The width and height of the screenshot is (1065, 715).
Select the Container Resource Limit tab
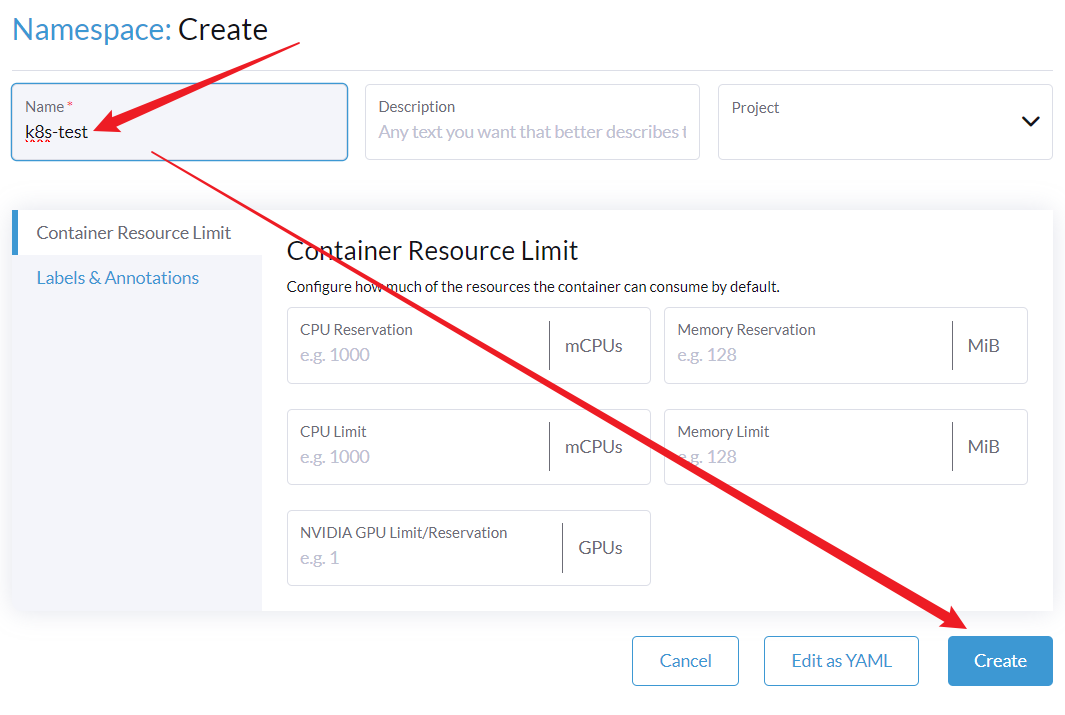pyautogui.click(x=134, y=233)
